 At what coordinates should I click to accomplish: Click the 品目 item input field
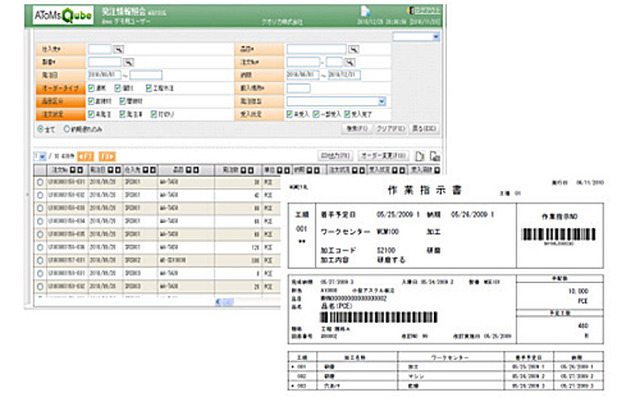click(x=316, y=49)
